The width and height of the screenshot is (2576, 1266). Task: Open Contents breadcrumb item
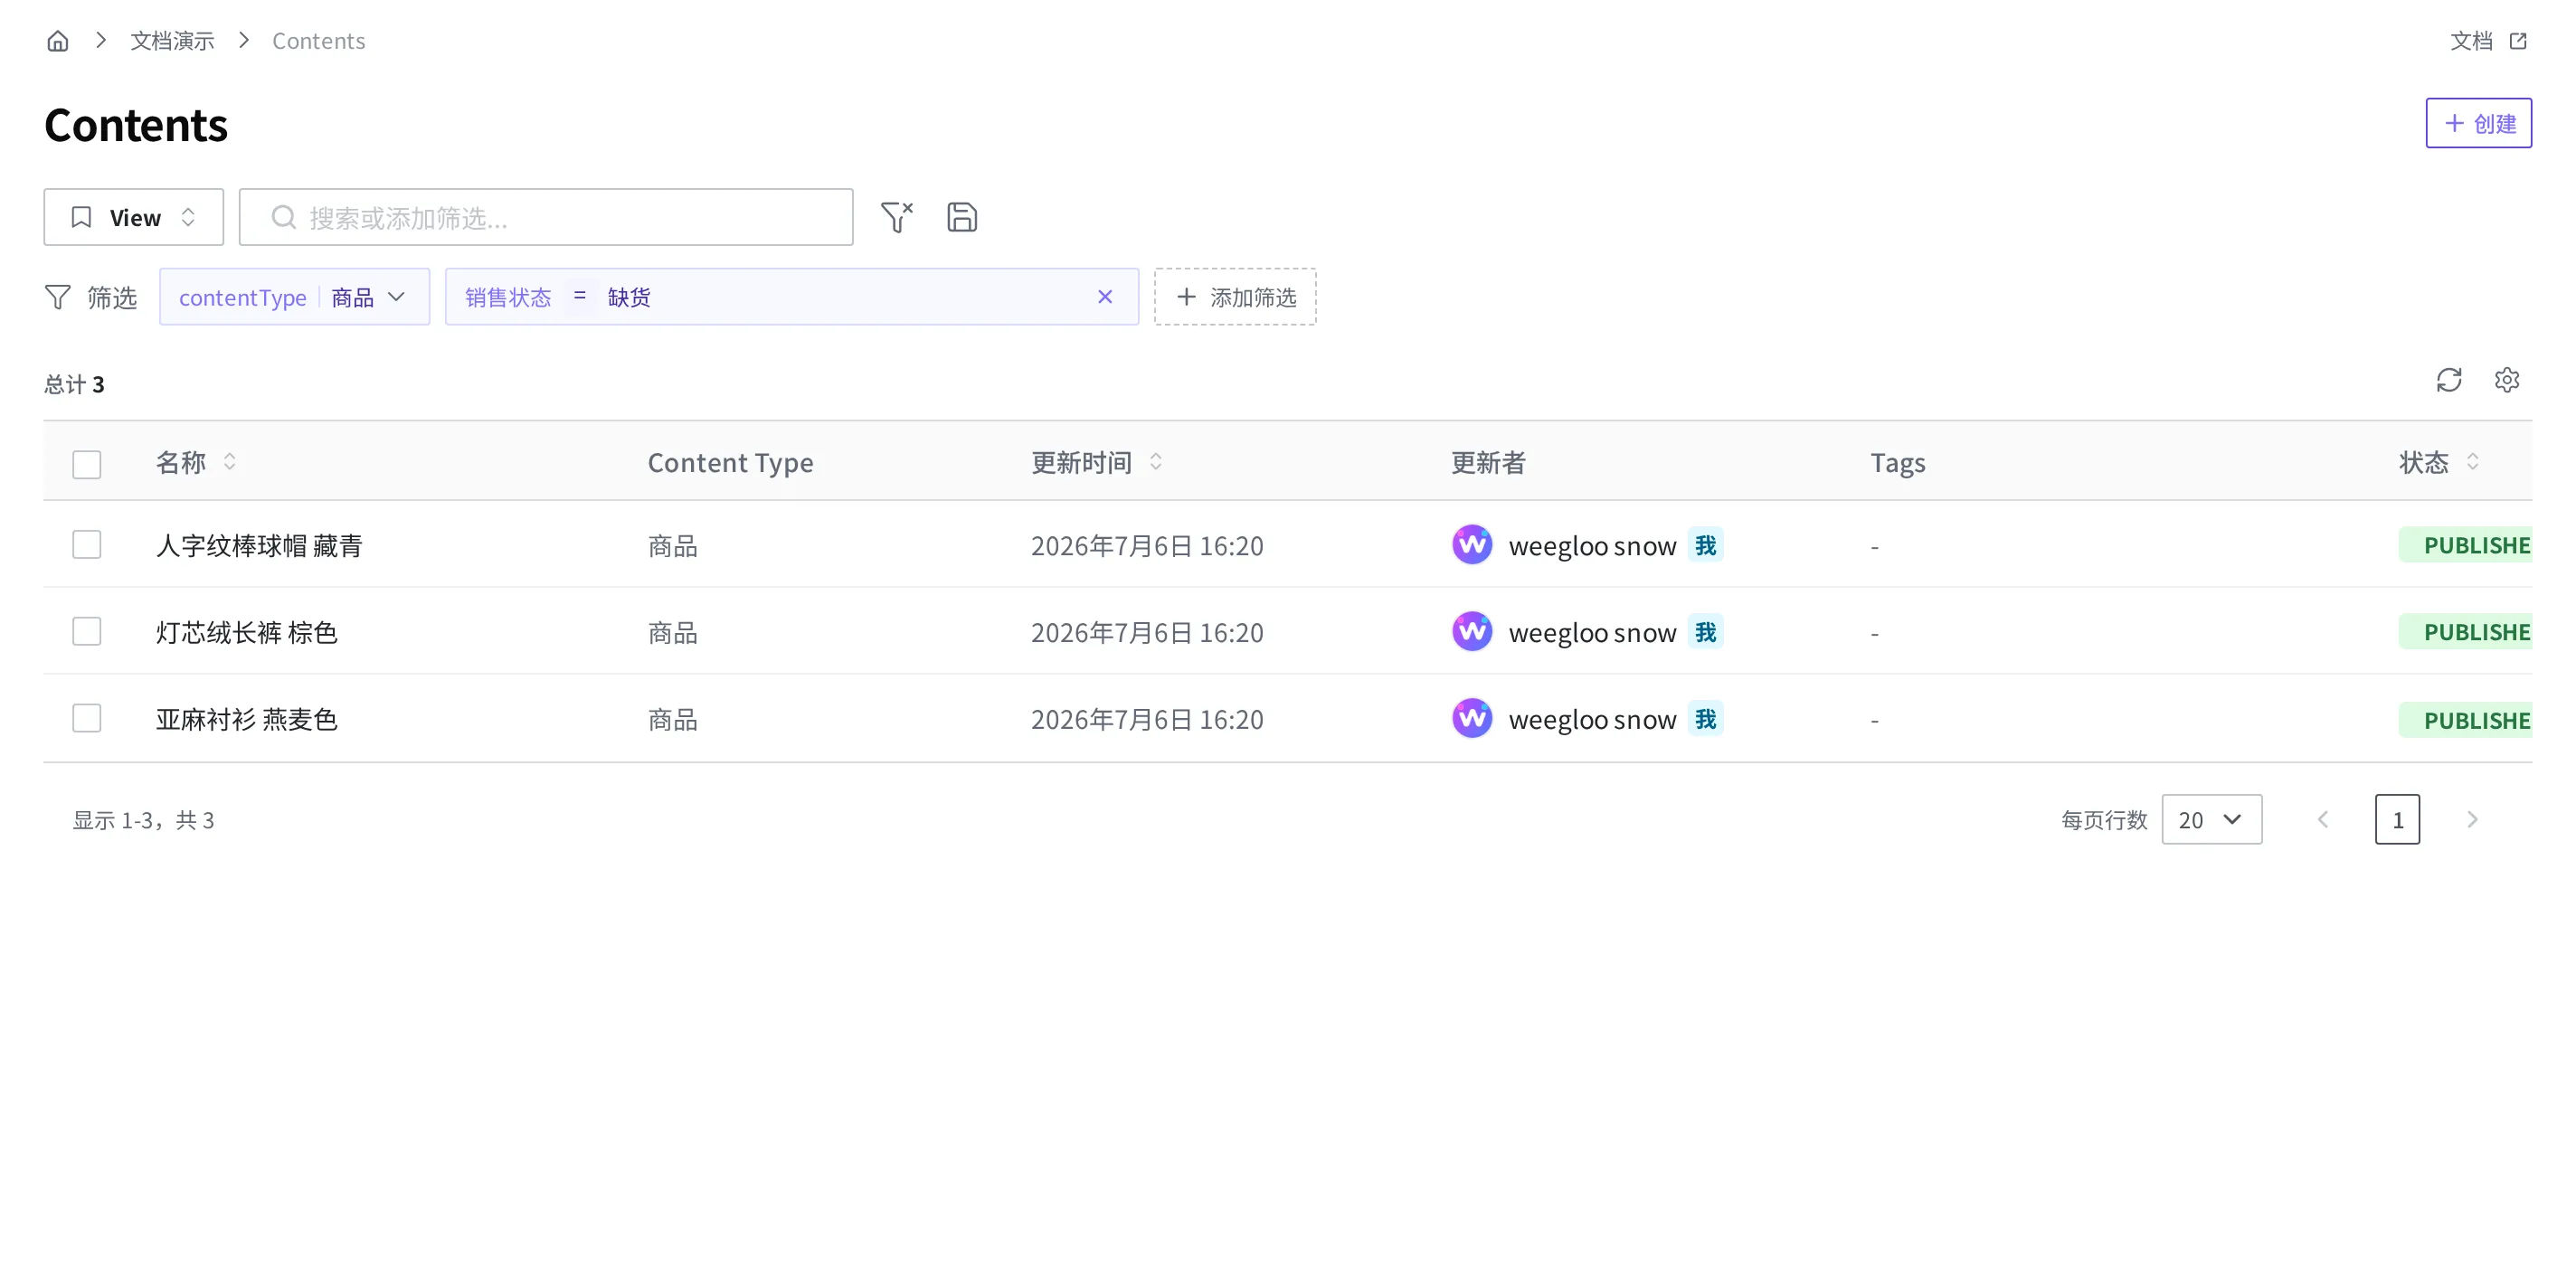(x=318, y=41)
